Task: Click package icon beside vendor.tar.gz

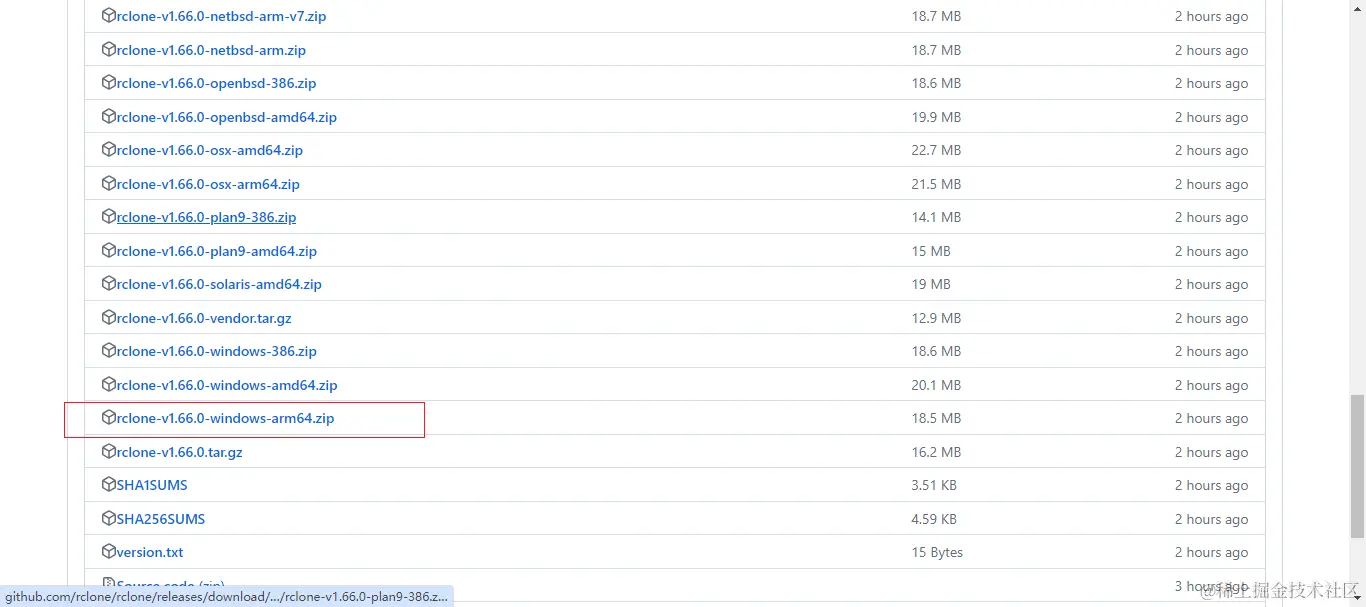Action: [x=109, y=317]
